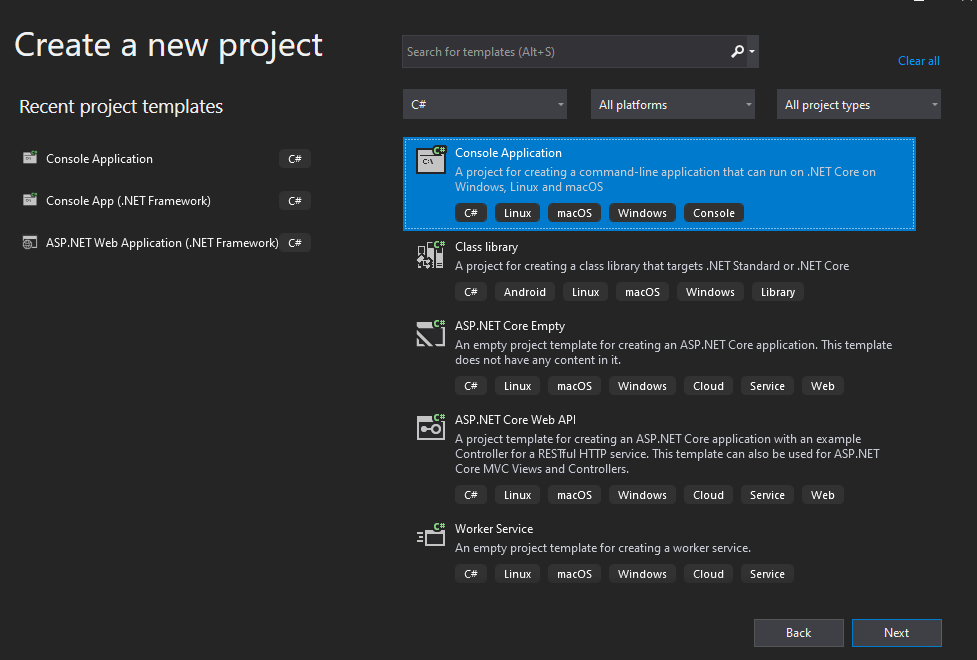Expand search options arrow beside magnifier
Screen dimensions: 977x660
tap(752, 52)
